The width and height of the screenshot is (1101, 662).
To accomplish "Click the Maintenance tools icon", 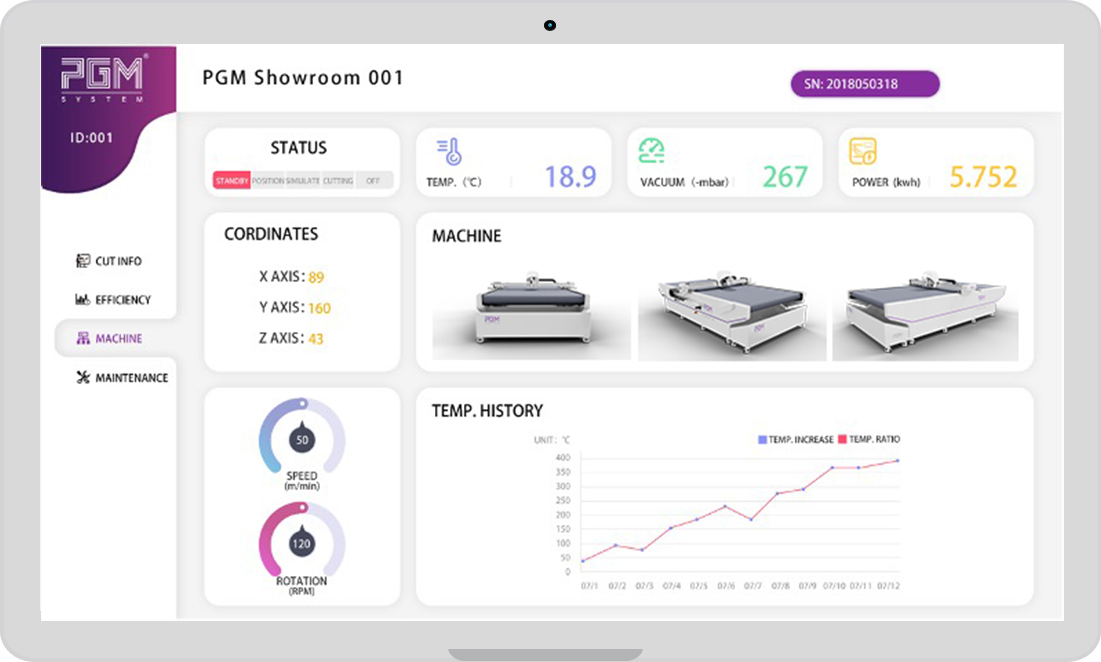I will tap(83, 378).
